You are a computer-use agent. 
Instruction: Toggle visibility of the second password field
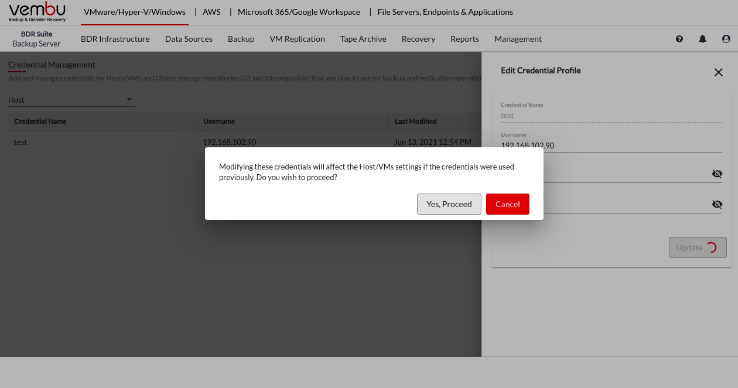[x=717, y=204]
